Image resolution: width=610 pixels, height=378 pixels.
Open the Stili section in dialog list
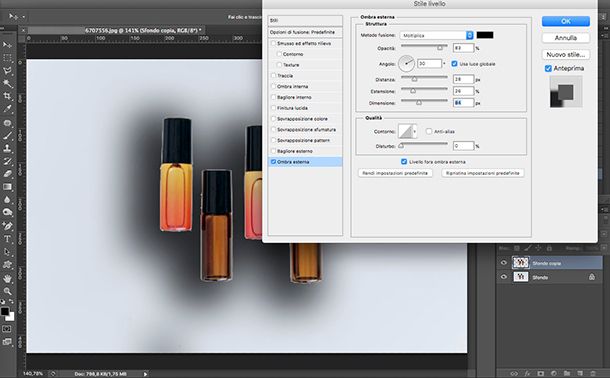point(305,21)
